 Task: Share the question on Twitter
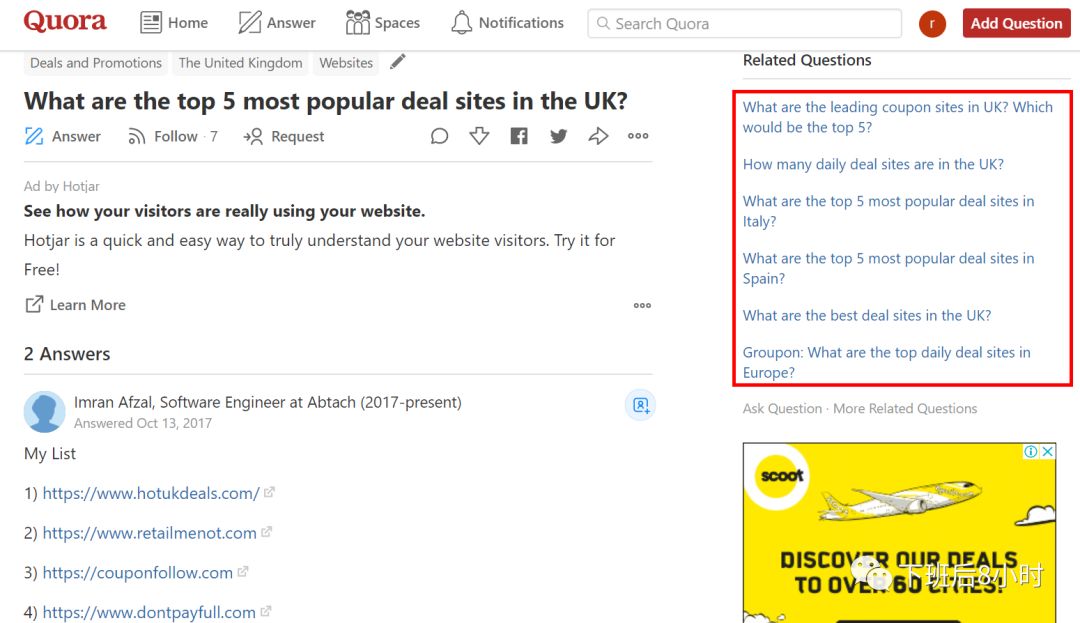pos(558,136)
